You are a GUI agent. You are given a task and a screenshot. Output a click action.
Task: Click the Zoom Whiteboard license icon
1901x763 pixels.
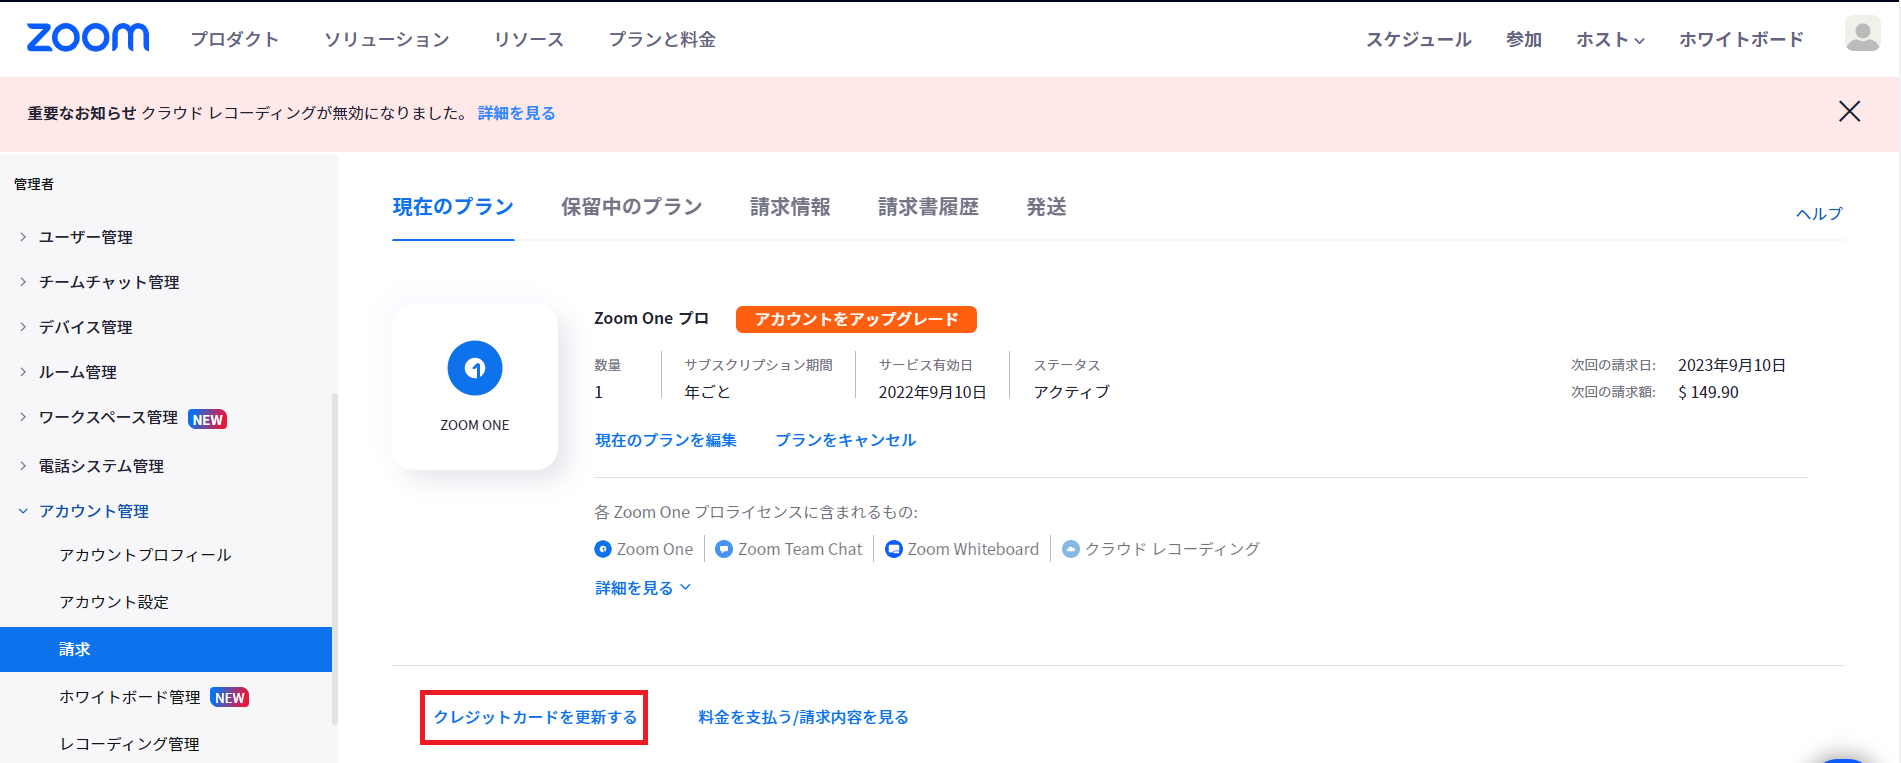(x=894, y=549)
